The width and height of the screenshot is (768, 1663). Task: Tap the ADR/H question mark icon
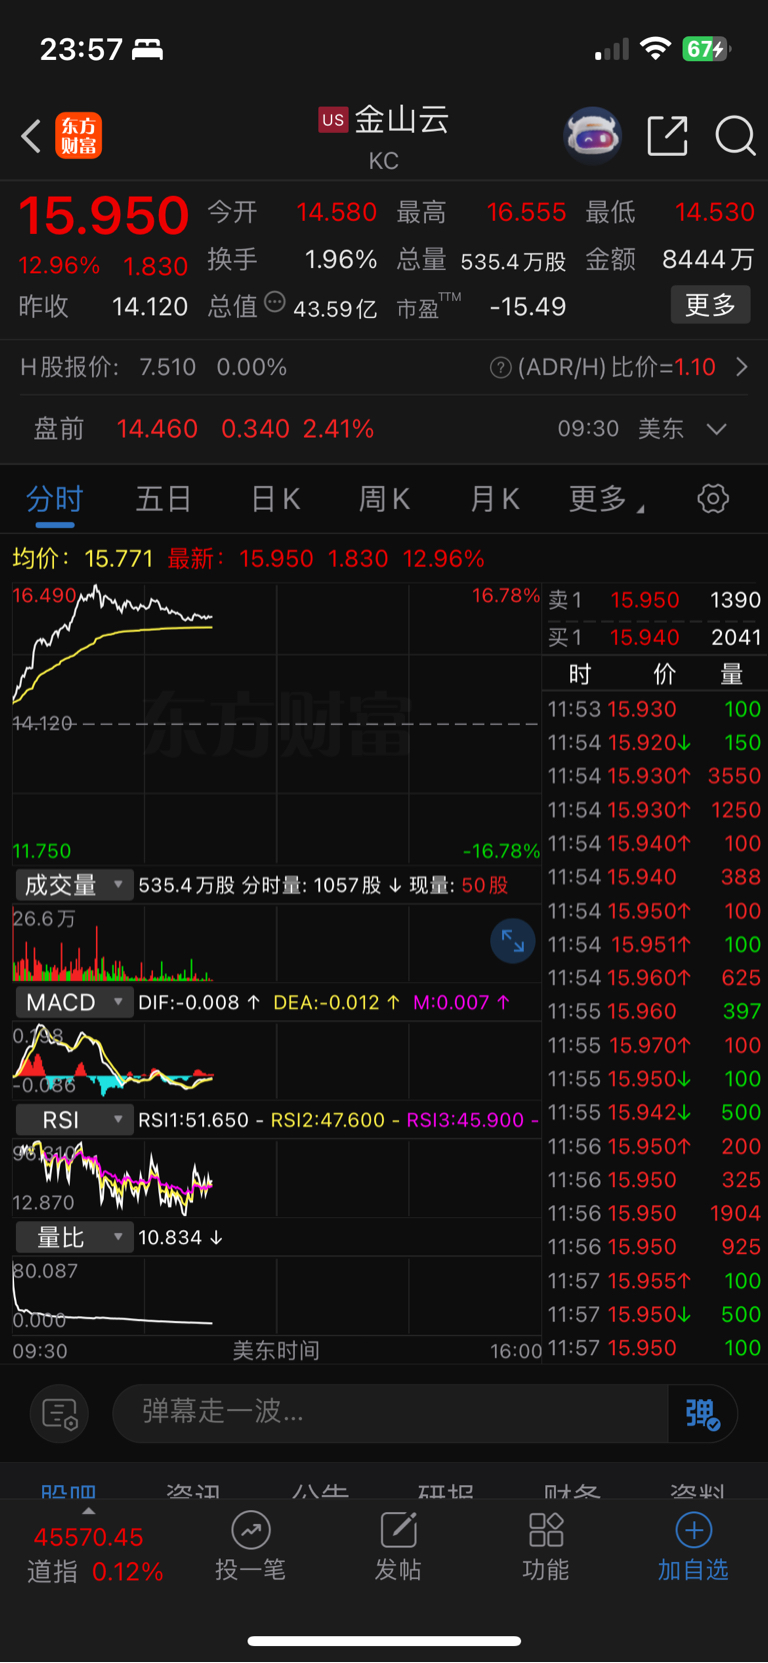pos(500,368)
